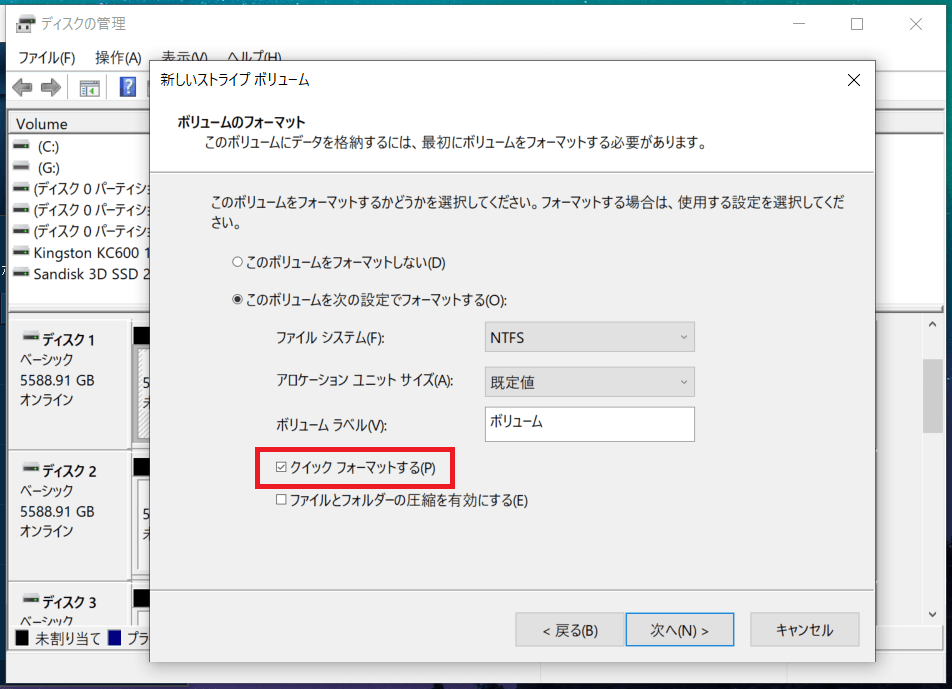Expand the アロケーション ユニット サイズ dropdown

589,381
